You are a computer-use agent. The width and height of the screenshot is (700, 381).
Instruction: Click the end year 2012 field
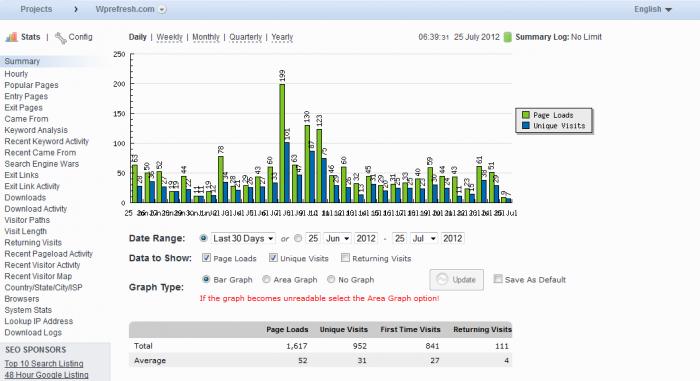tap(452, 239)
